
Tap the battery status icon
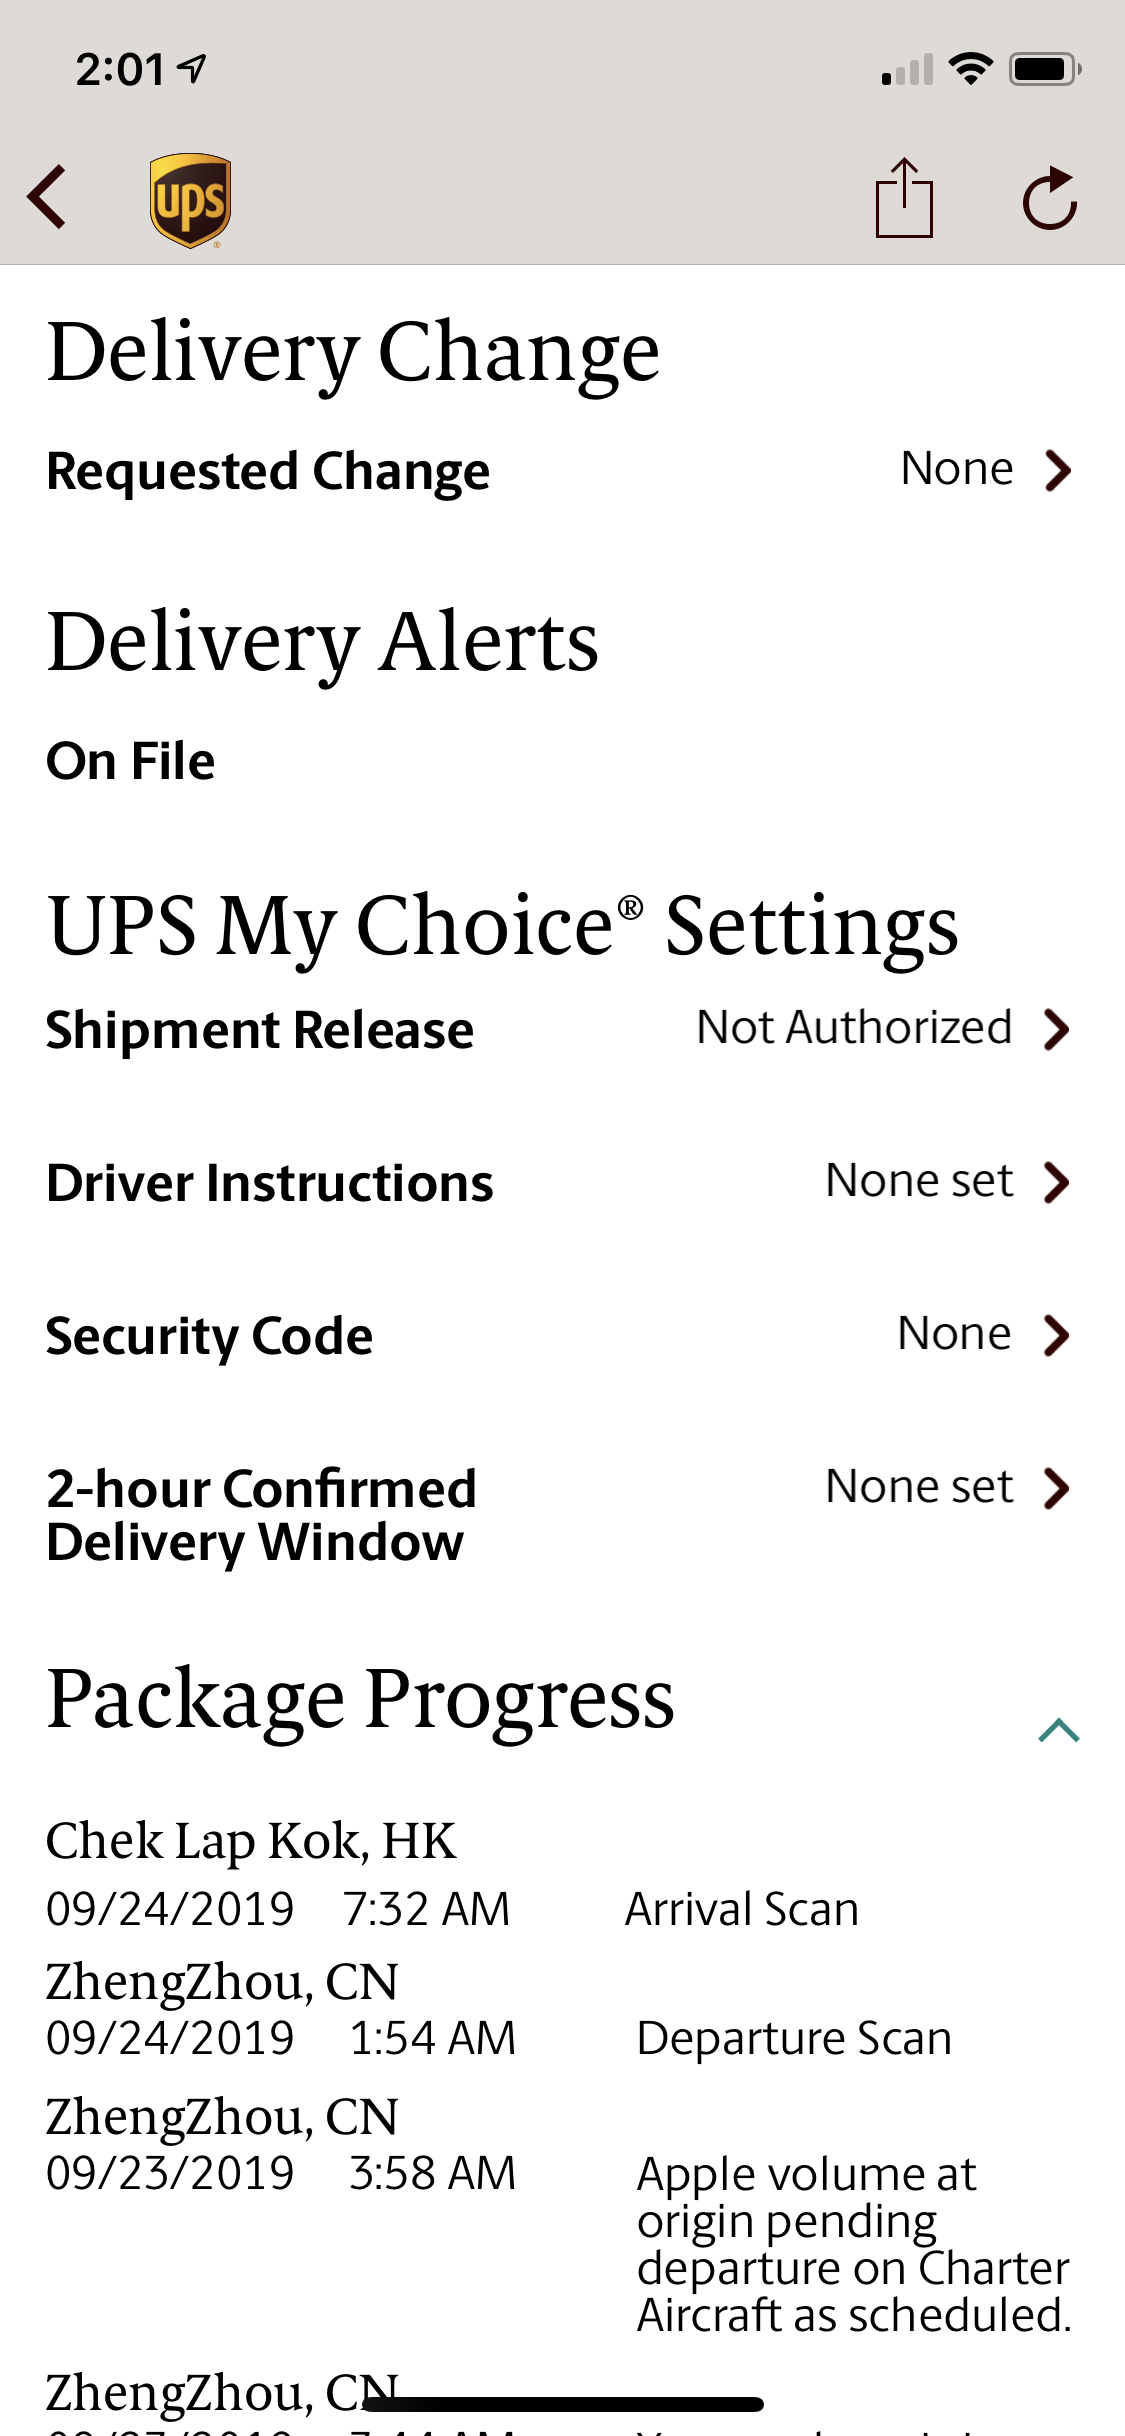[1045, 69]
